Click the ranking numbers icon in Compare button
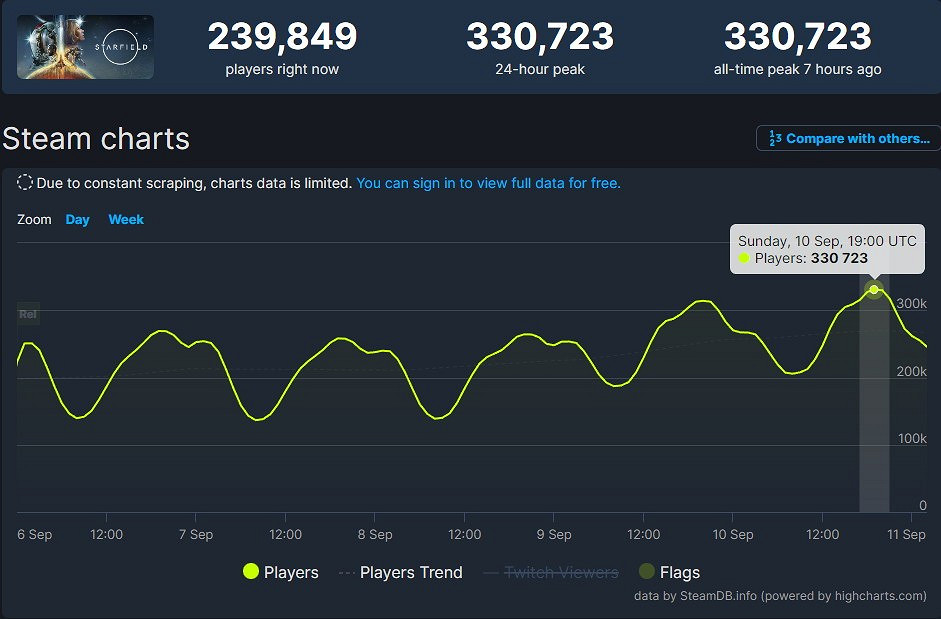Viewport: 941px width, 619px height. point(774,139)
